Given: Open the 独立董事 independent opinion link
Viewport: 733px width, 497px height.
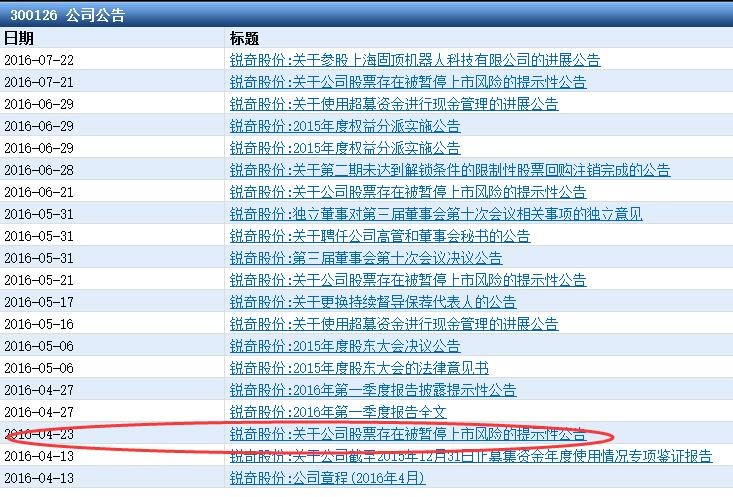Looking at the screenshot, I should tap(436, 214).
